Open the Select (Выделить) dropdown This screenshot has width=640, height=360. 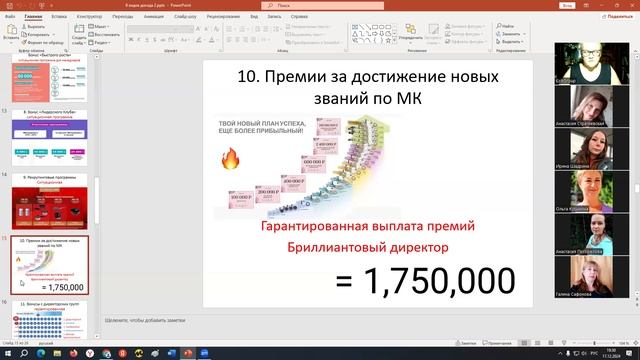510,42
